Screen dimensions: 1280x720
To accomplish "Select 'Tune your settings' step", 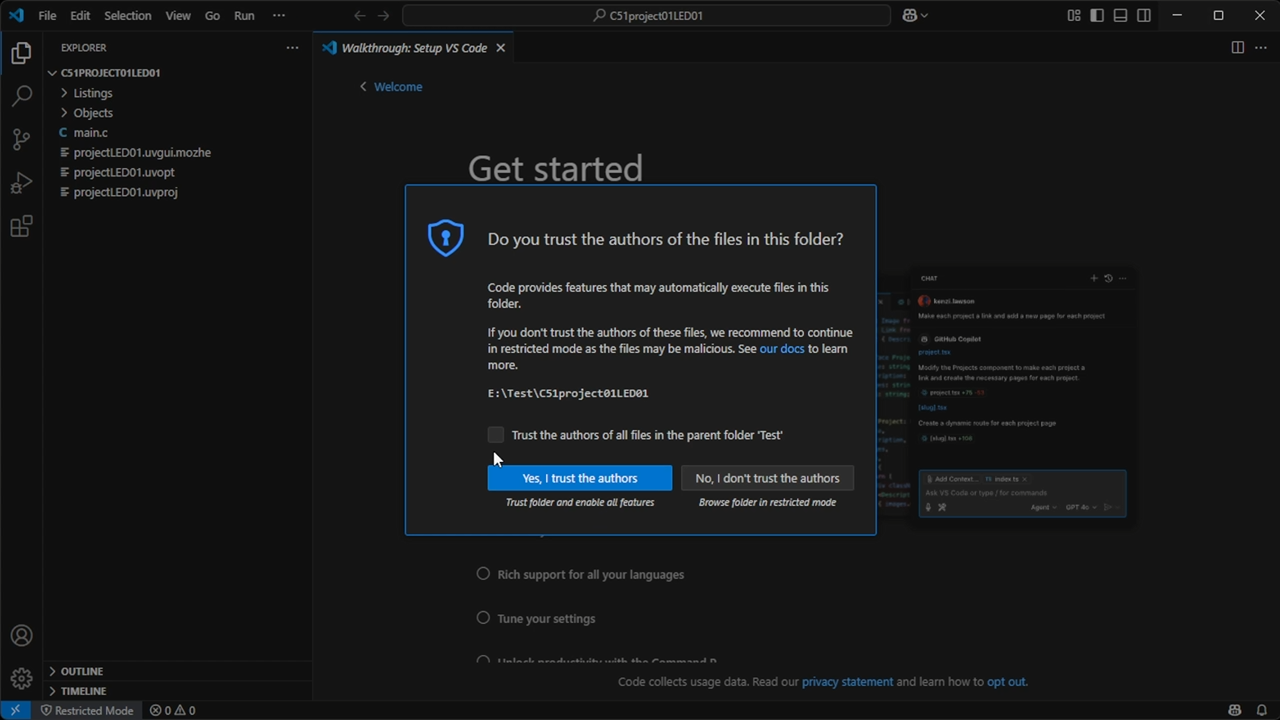I will (x=536, y=618).
